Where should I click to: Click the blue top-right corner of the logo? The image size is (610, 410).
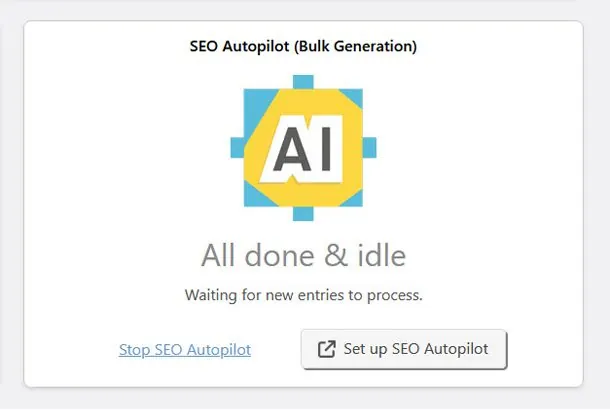[x=353, y=98]
